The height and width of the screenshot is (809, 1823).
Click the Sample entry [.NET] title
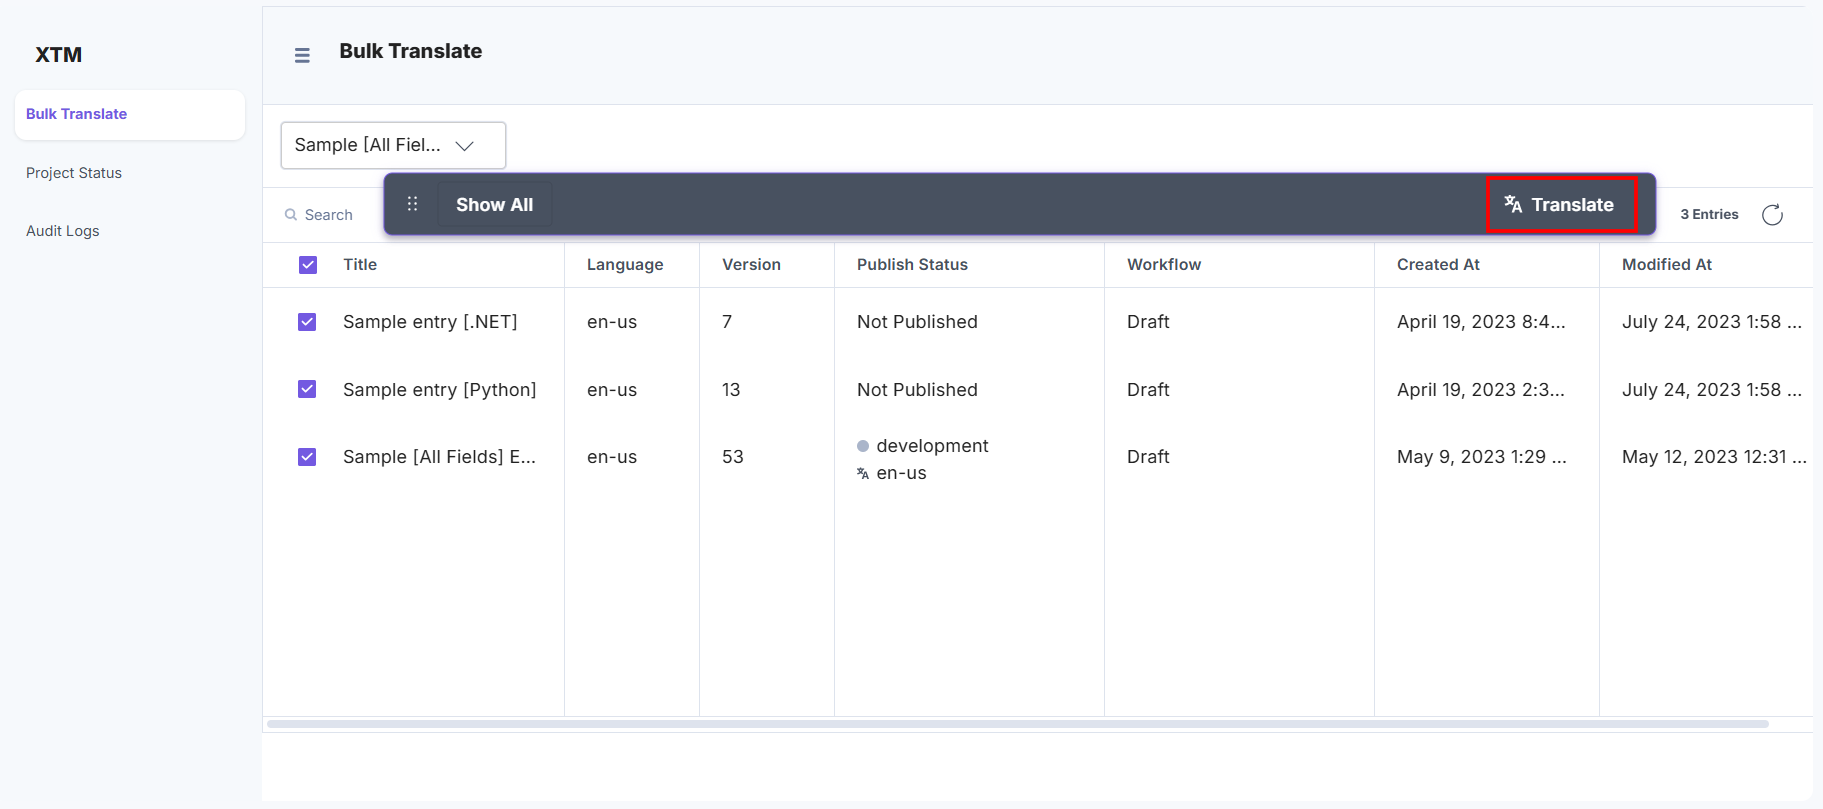(x=430, y=322)
